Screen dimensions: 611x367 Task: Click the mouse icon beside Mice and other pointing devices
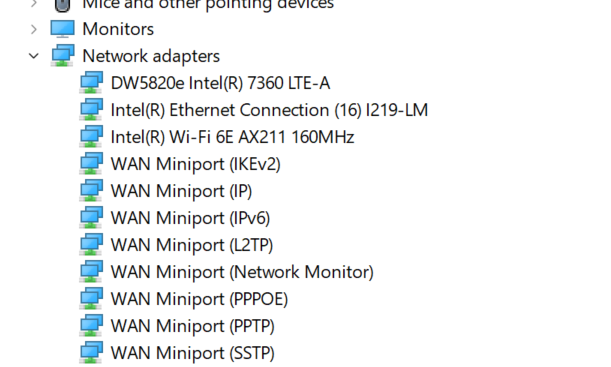[x=62, y=5]
